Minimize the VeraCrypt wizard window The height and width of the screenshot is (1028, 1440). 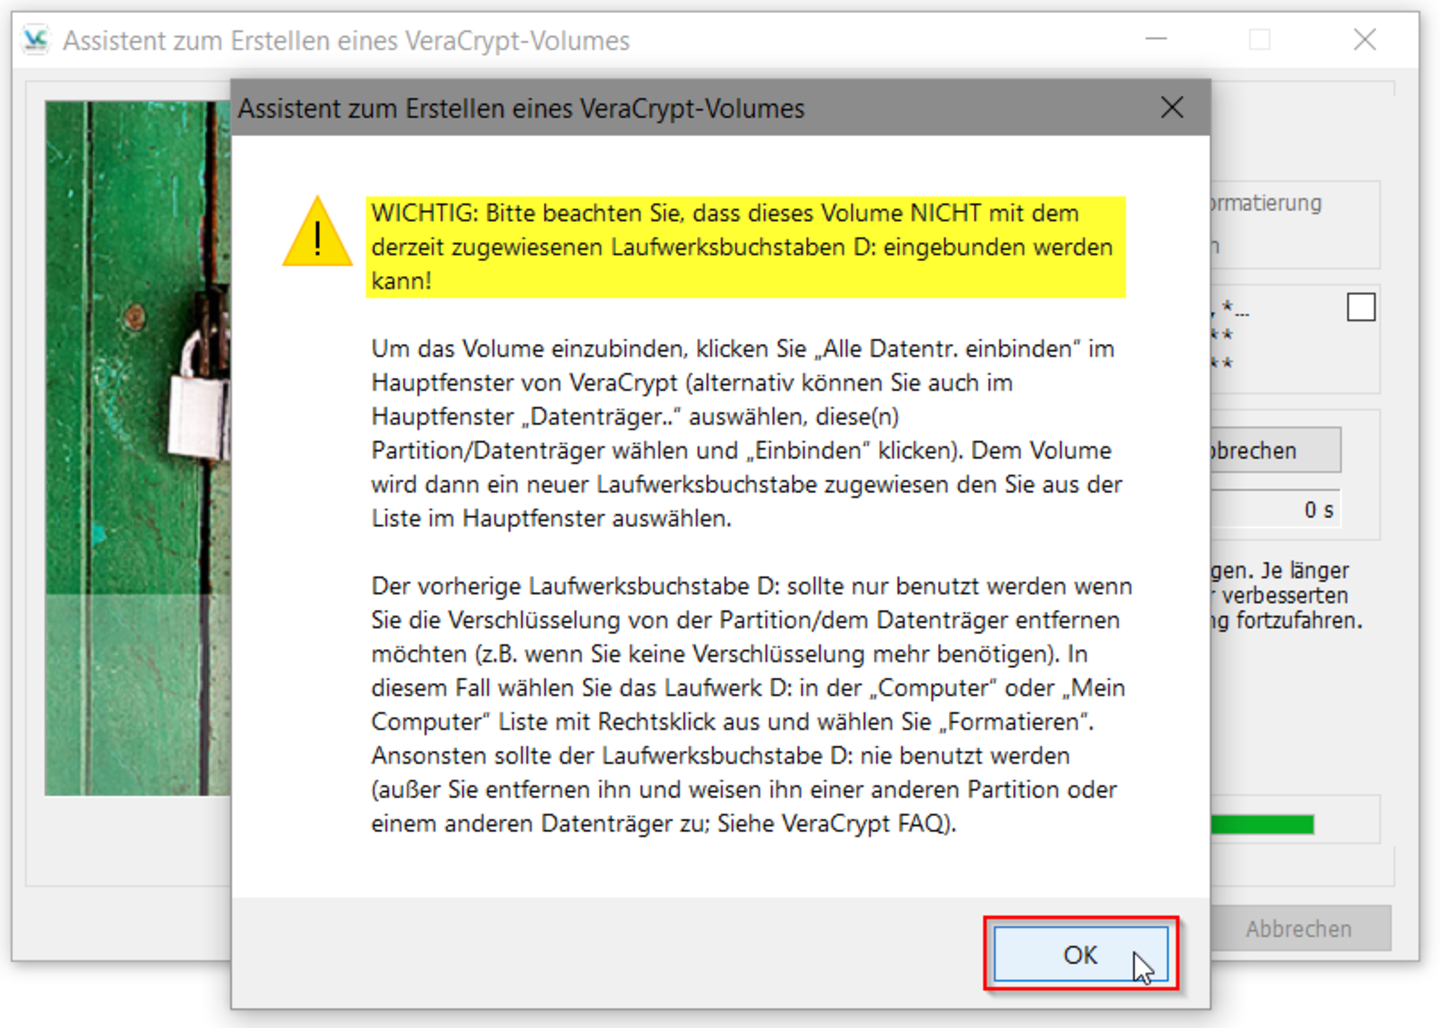pyautogui.click(x=1156, y=40)
